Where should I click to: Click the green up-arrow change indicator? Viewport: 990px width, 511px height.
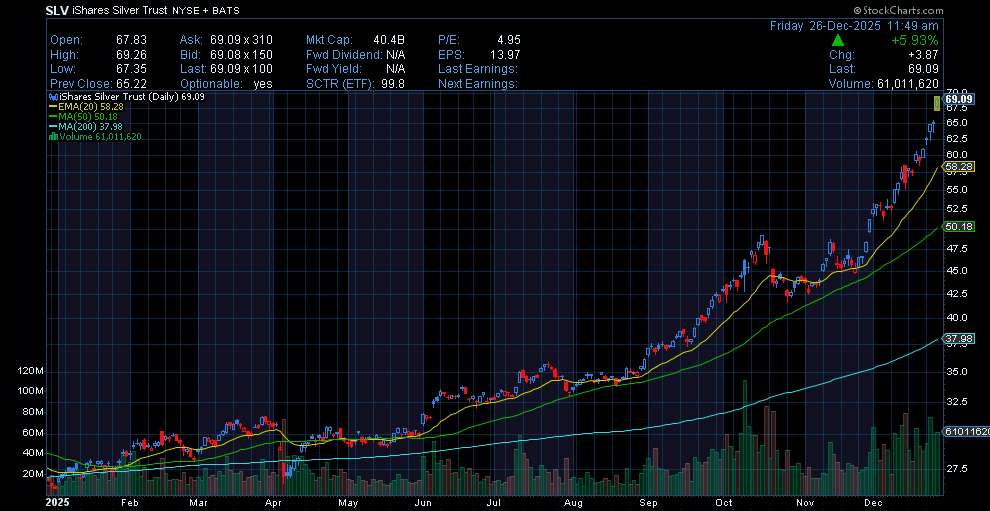tap(837, 40)
